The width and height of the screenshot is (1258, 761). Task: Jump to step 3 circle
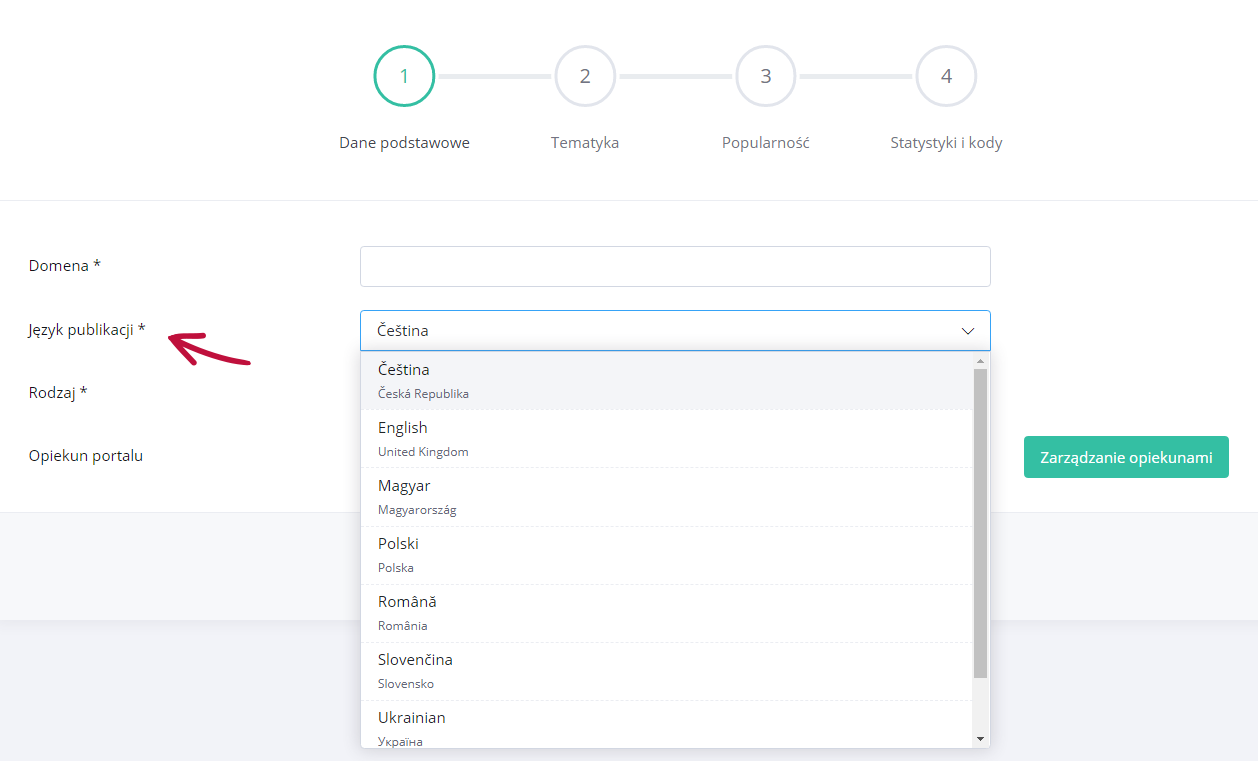pyautogui.click(x=766, y=76)
